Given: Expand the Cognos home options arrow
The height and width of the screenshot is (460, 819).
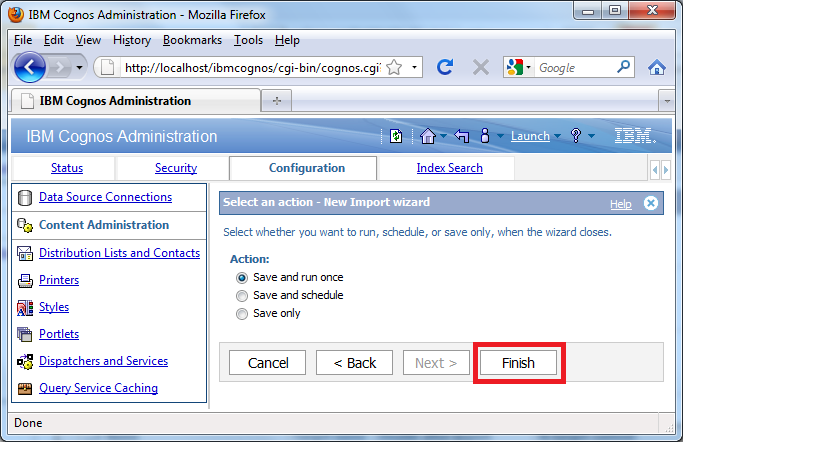Looking at the screenshot, I should (x=443, y=136).
